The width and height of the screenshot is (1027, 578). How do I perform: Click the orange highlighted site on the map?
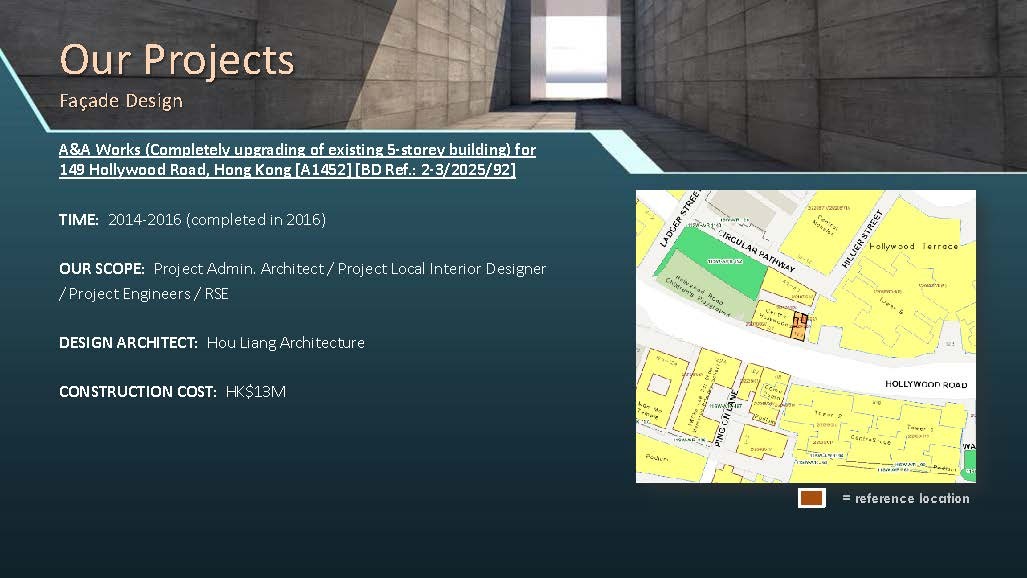pyautogui.click(x=799, y=328)
